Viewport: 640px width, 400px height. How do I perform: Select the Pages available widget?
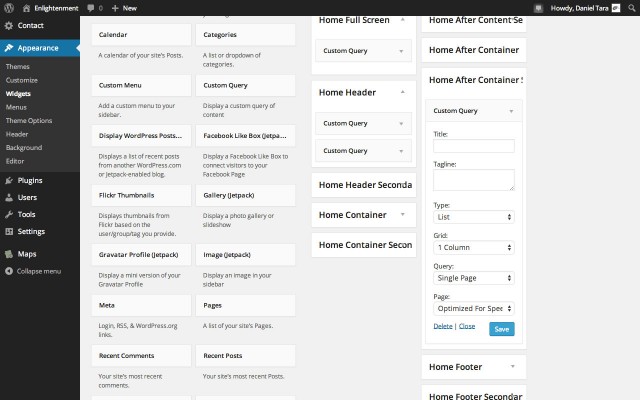(245, 305)
